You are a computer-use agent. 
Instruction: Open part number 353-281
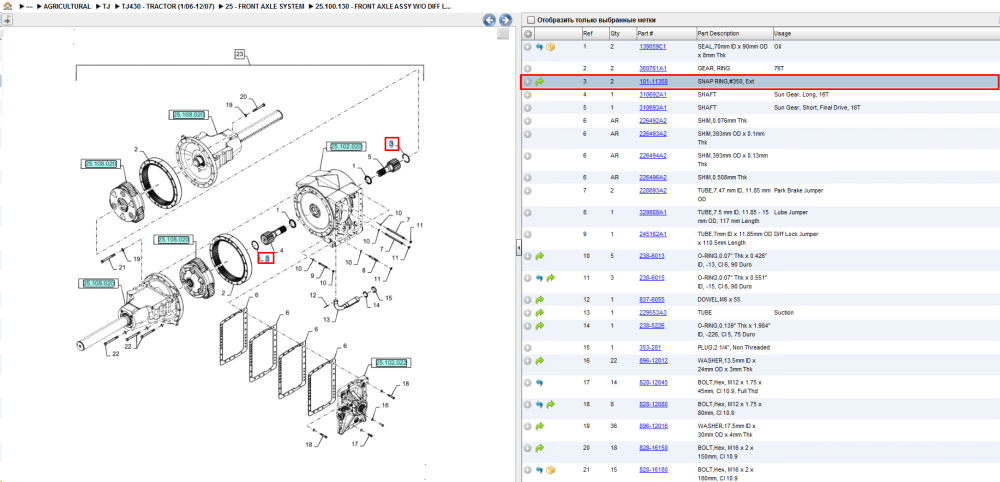click(649, 347)
